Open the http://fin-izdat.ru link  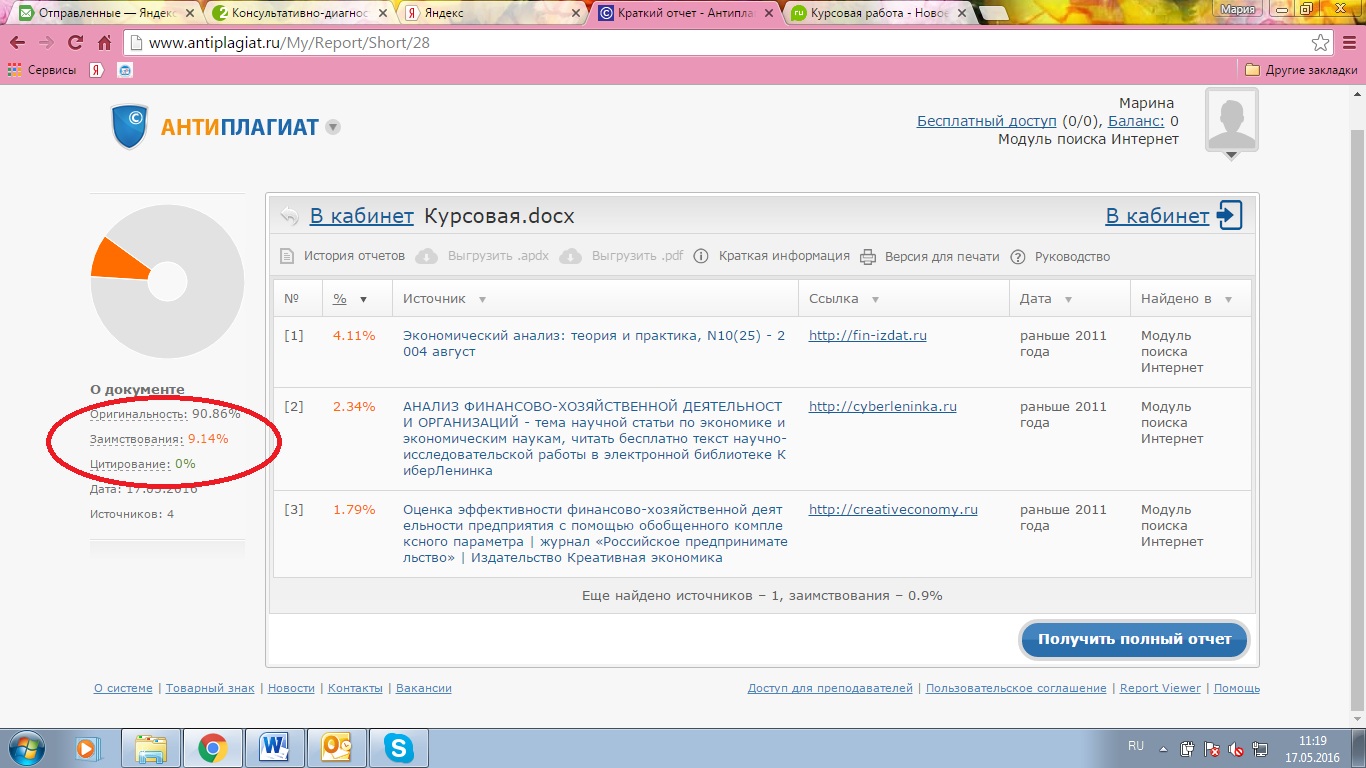[x=867, y=336]
